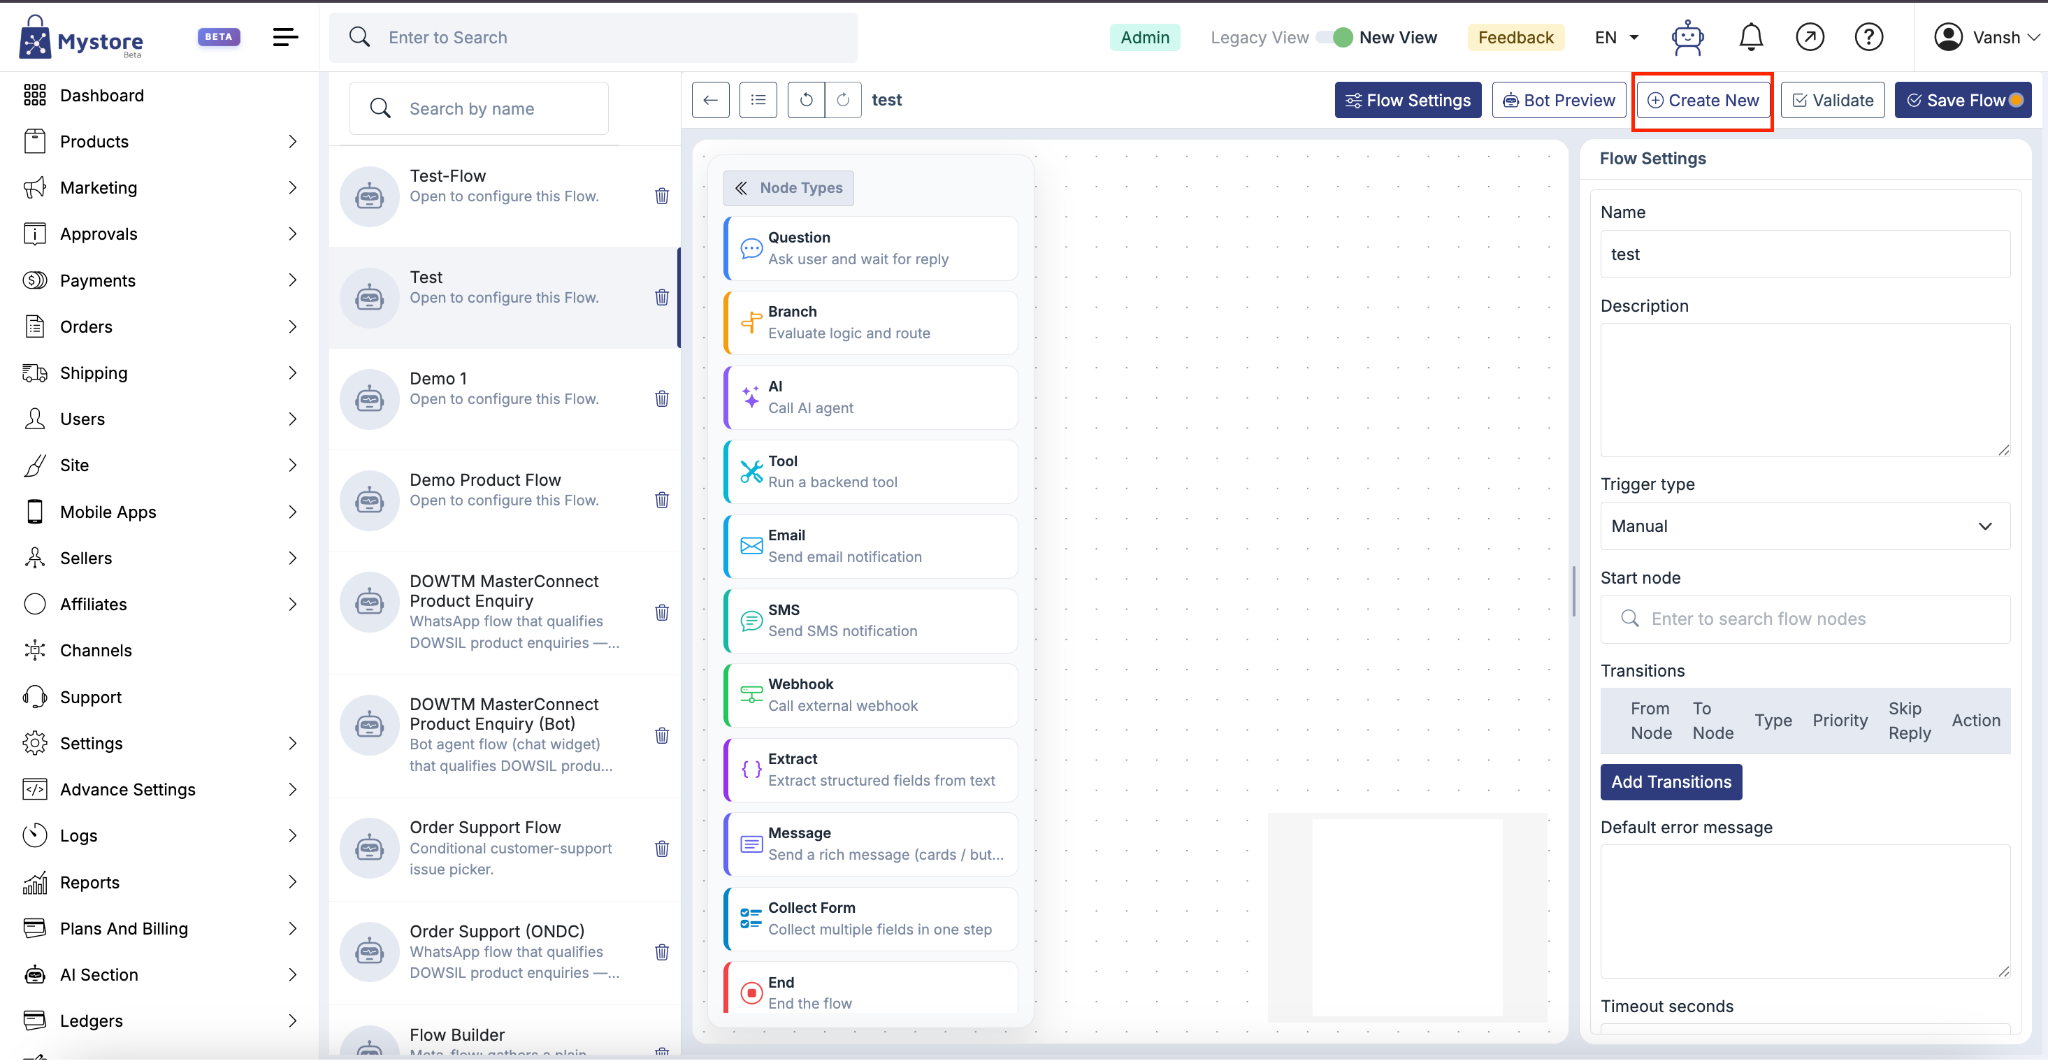Screen dimensions: 2048x1060
Task: Delete the Demo Product Flow via trash icon
Action: (662, 500)
